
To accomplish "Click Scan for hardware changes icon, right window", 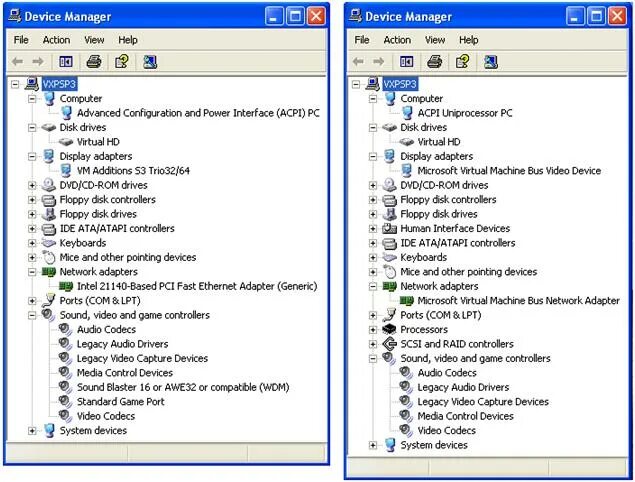I will click(x=490, y=62).
